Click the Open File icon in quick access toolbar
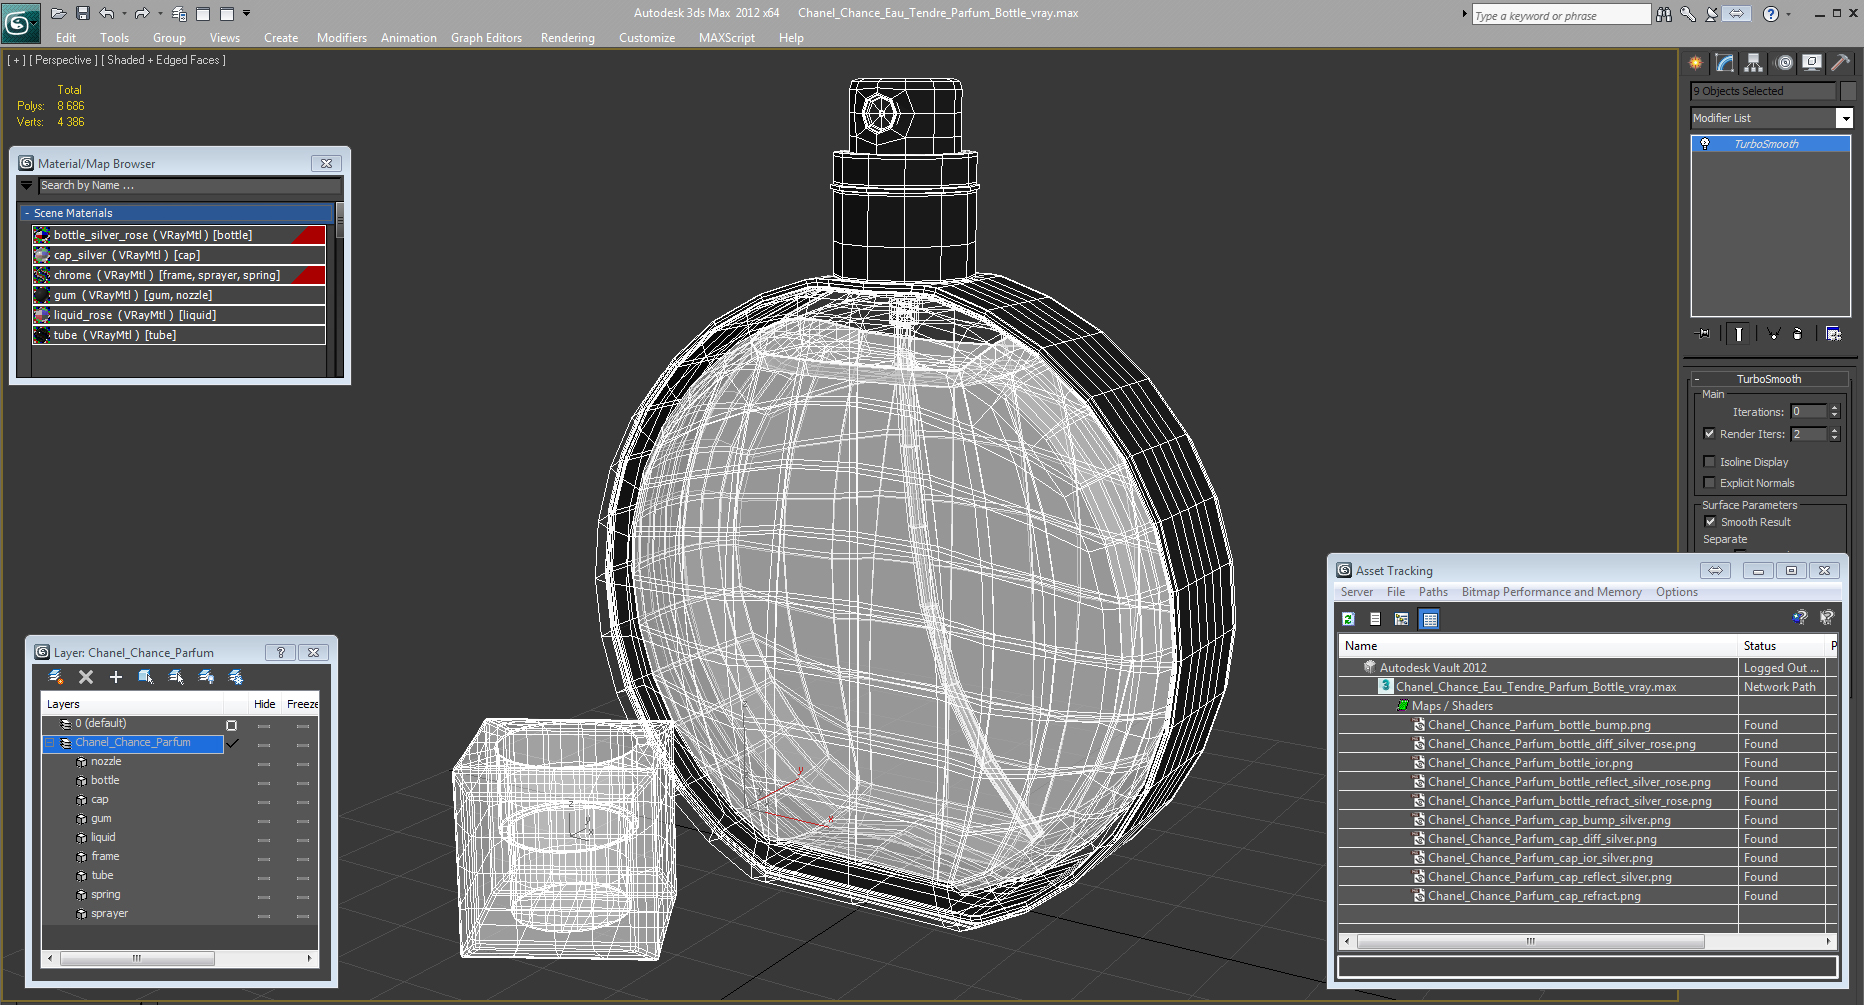The height and width of the screenshot is (1005, 1864). (x=58, y=13)
